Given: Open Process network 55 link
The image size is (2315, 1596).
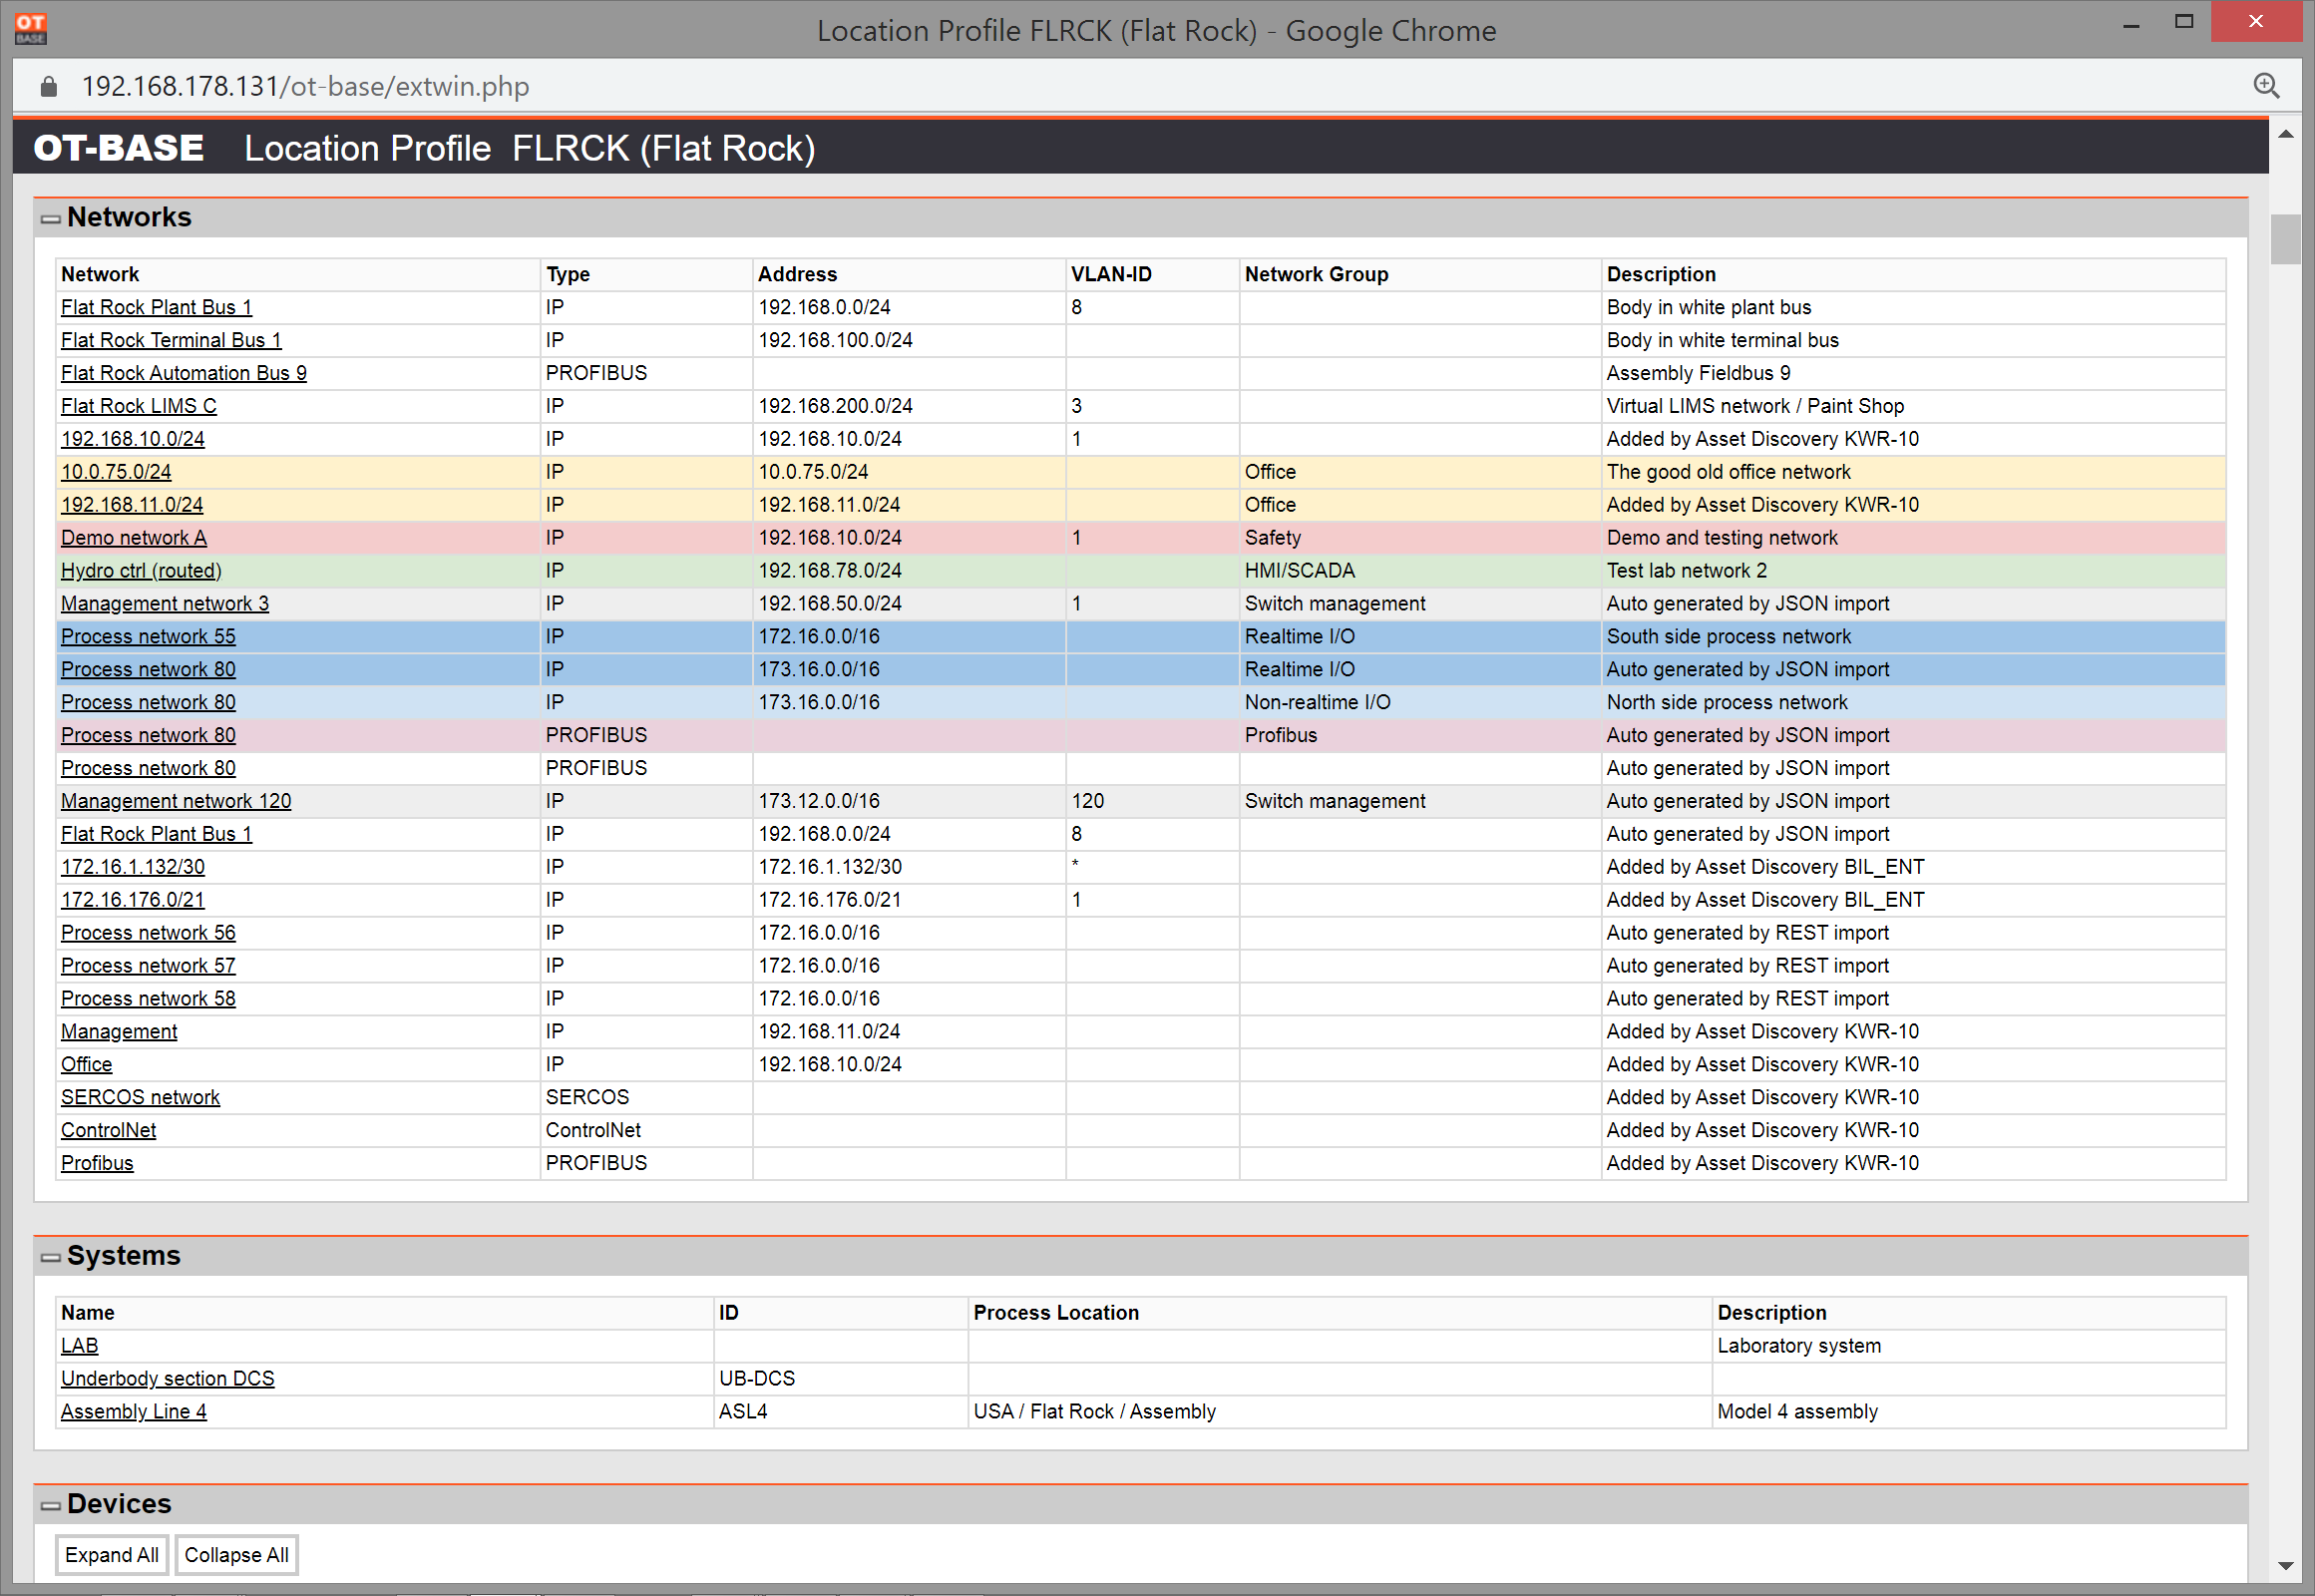Looking at the screenshot, I should pos(148,637).
